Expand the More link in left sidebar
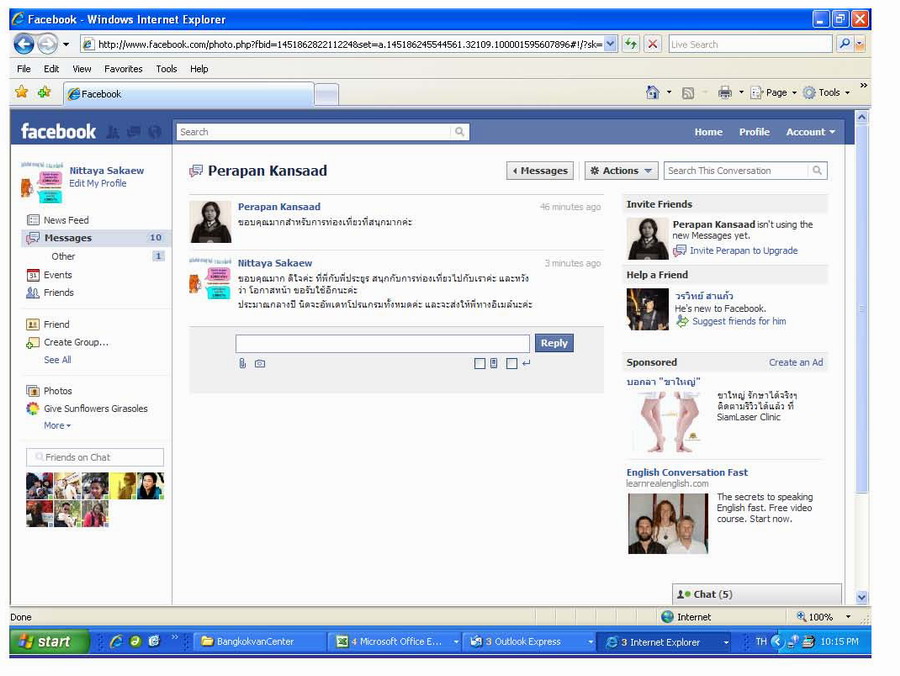The height and width of the screenshot is (676, 900). pyautogui.click(x=57, y=426)
